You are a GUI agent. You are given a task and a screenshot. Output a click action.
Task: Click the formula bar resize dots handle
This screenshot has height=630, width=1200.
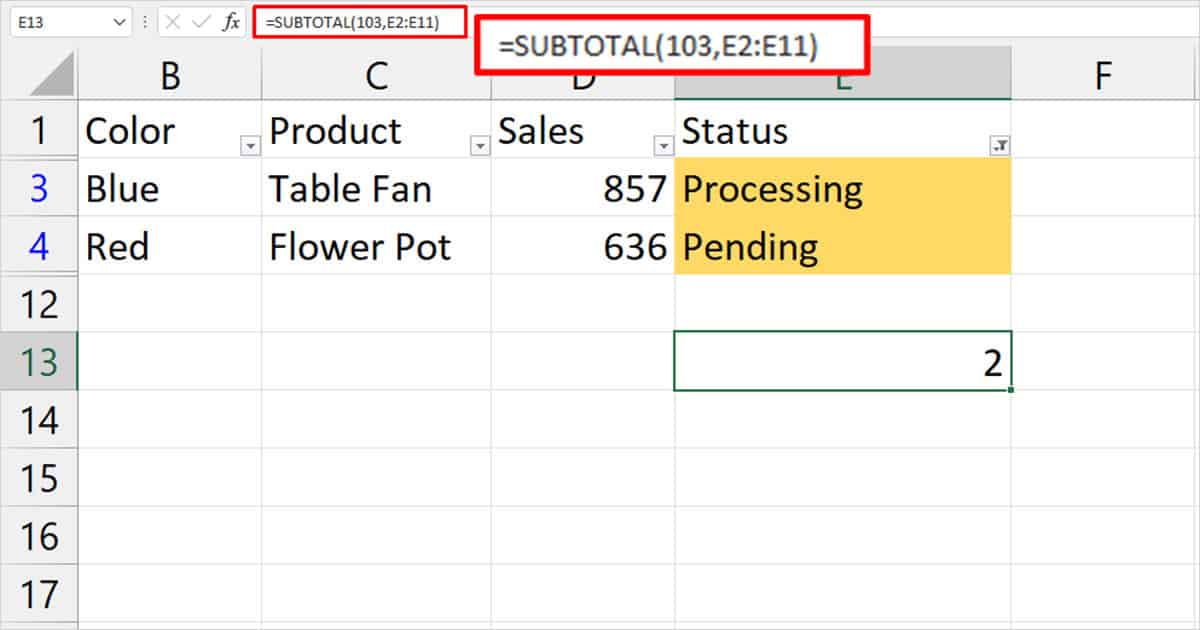(144, 21)
